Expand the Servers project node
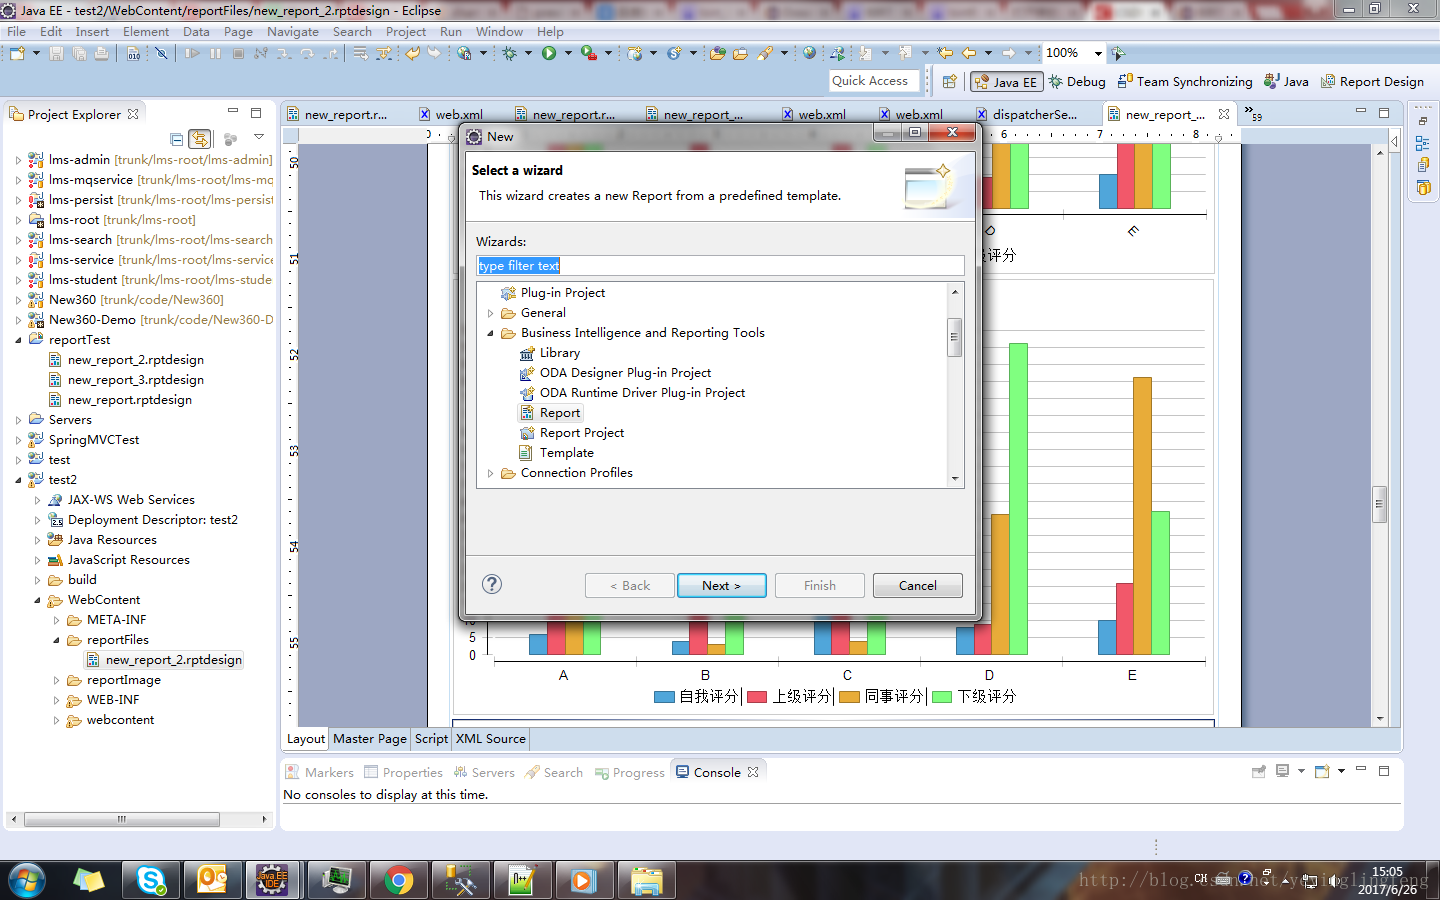 (x=18, y=420)
